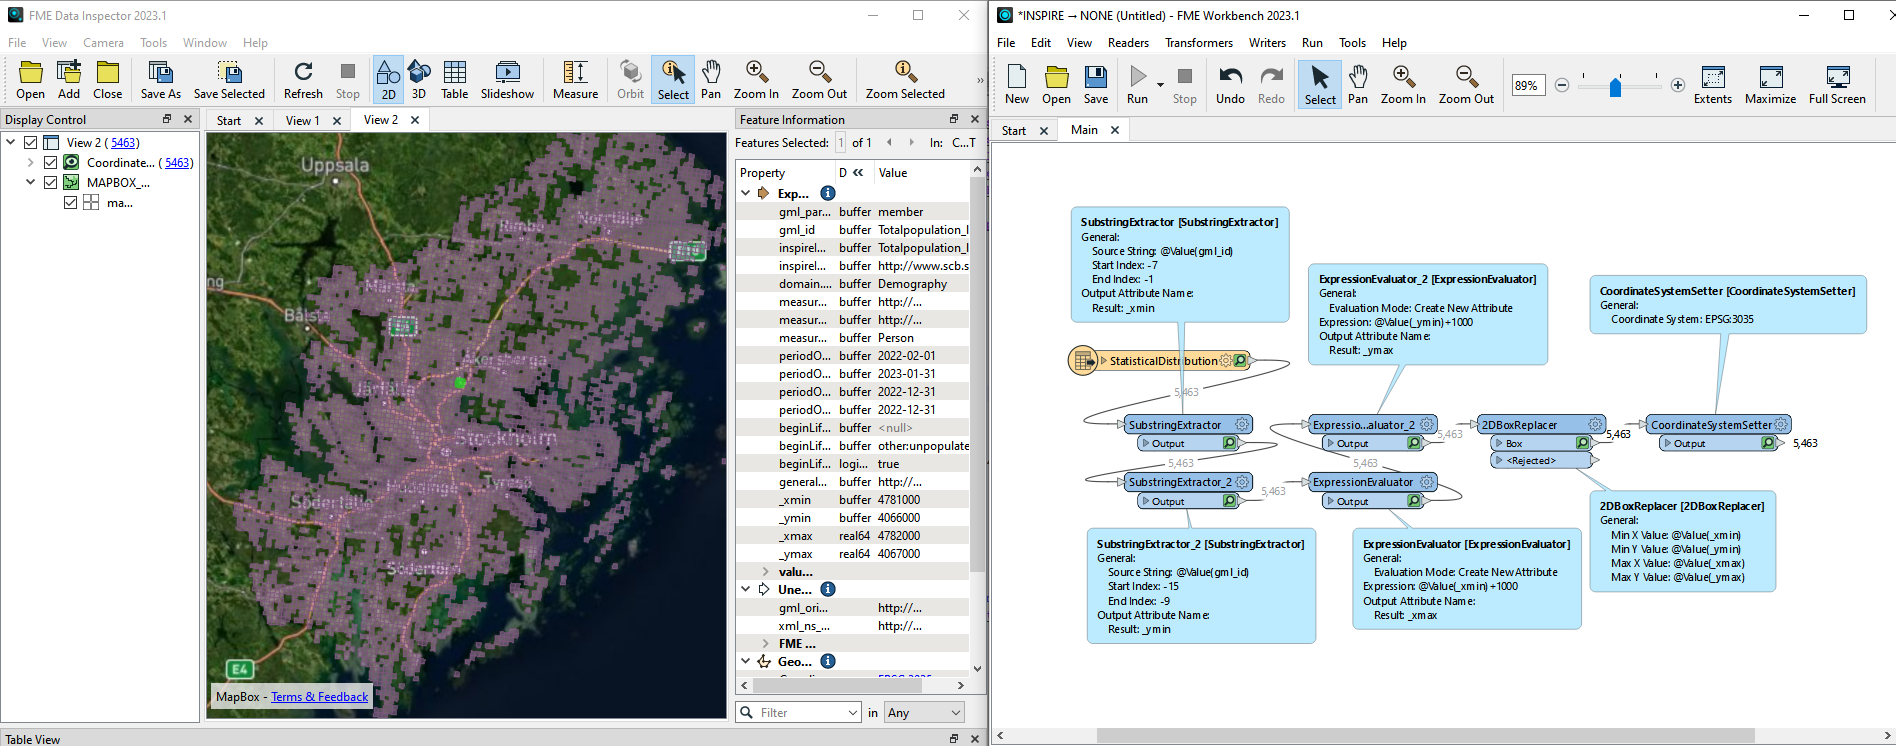The height and width of the screenshot is (746, 1896).
Task: Open the Run dropdown arrow
Action: coord(1160,86)
